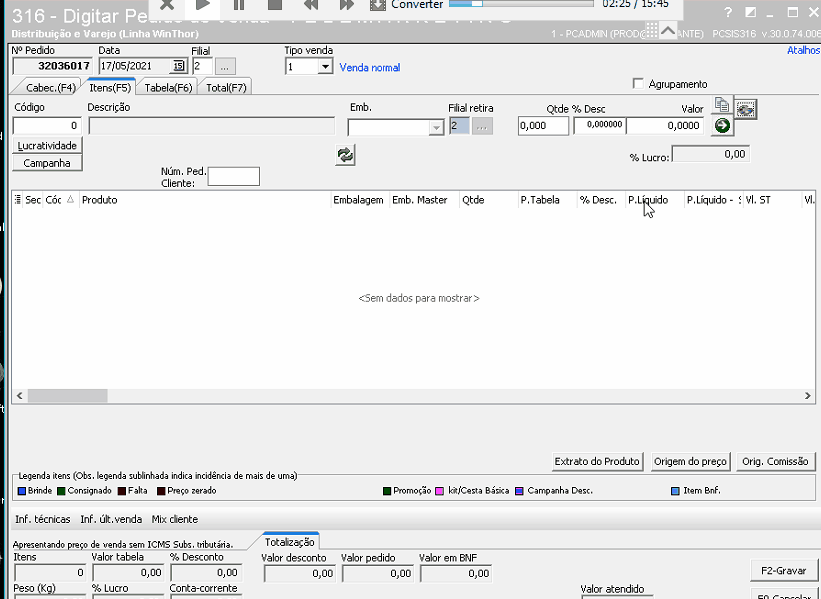The width and height of the screenshot is (821, 599).
Task: Click the Campanha button
Action: coord(47,163)
